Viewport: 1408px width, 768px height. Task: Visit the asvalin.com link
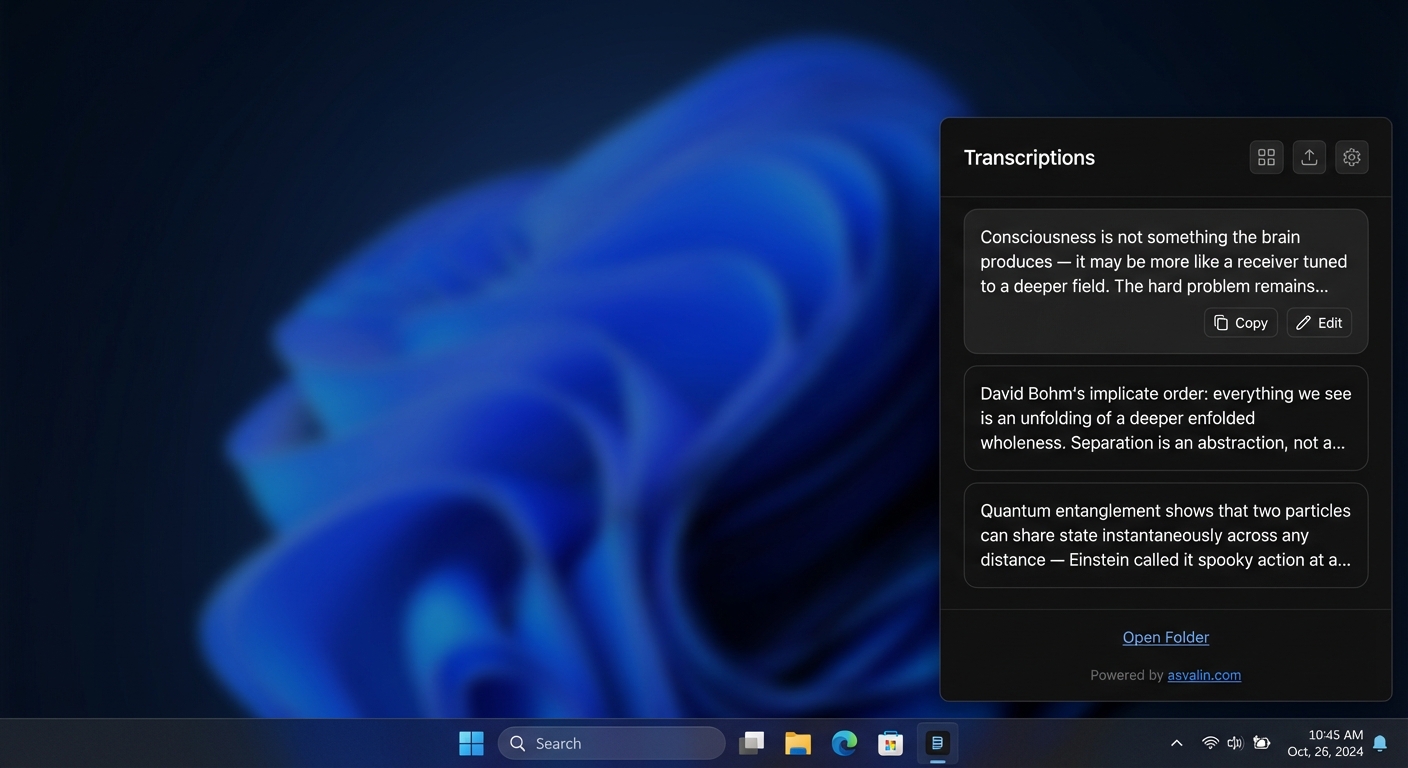1204,675
